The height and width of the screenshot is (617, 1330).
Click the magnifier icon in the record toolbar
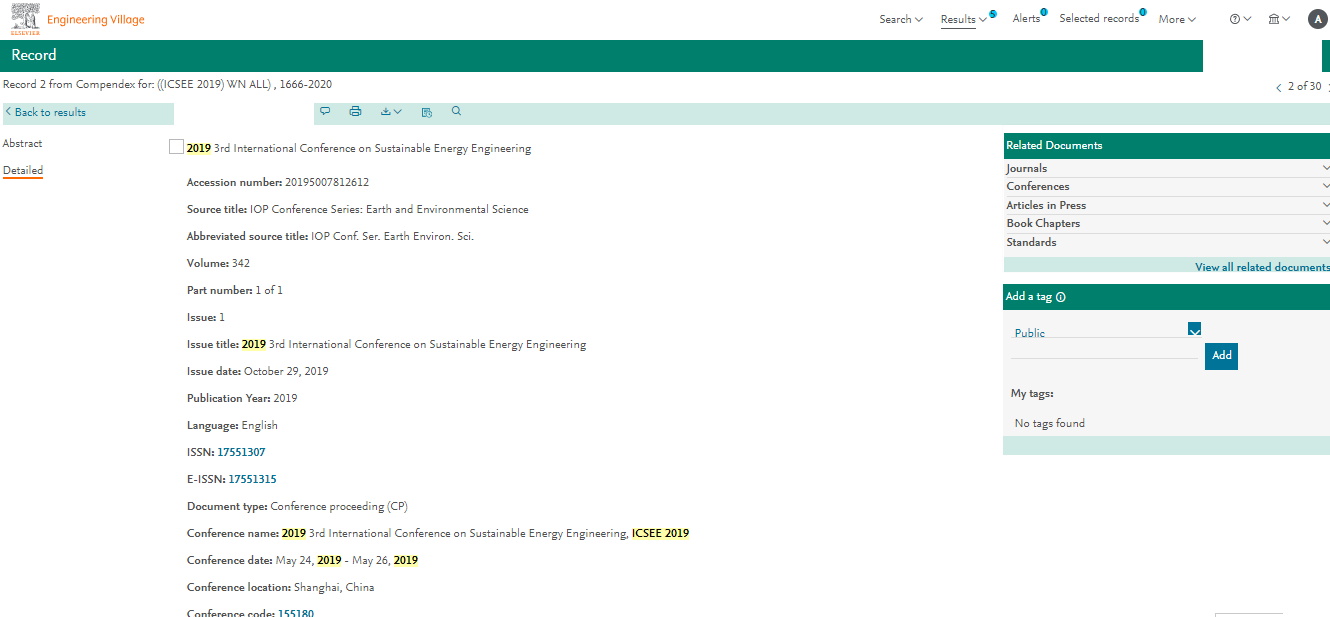457,112
